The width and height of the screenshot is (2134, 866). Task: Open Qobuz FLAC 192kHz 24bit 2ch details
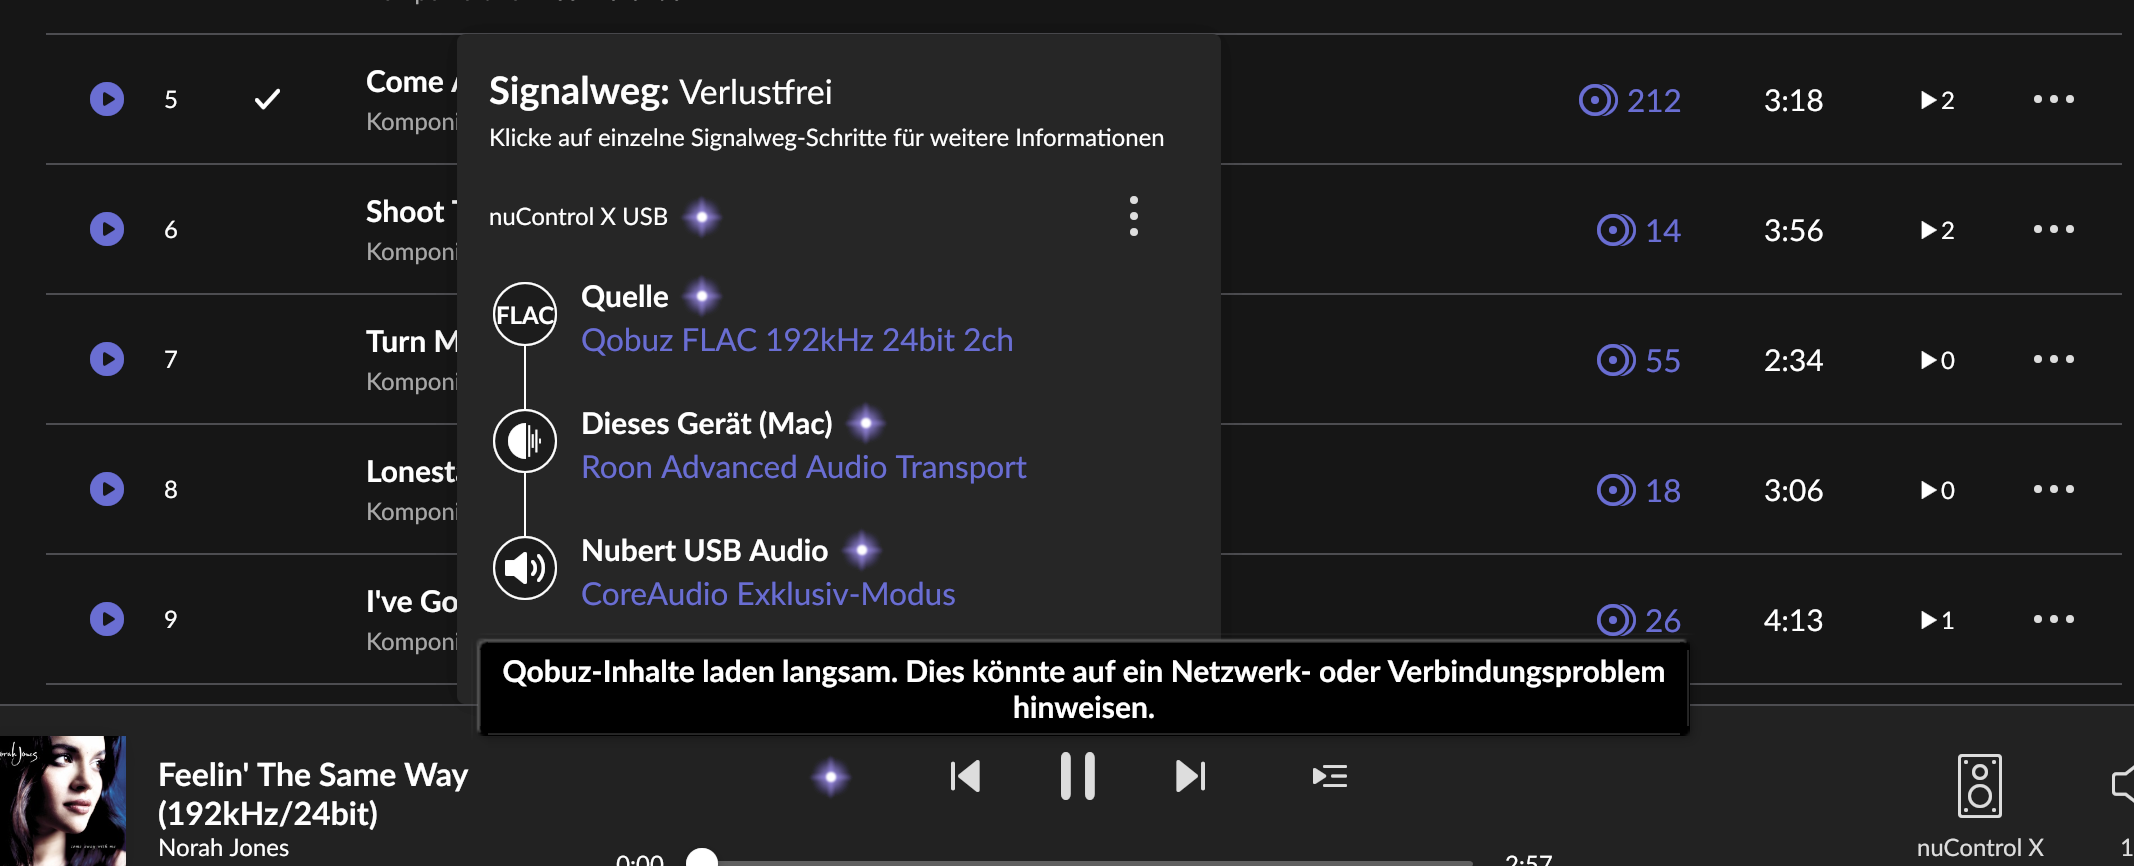(797, 340)
